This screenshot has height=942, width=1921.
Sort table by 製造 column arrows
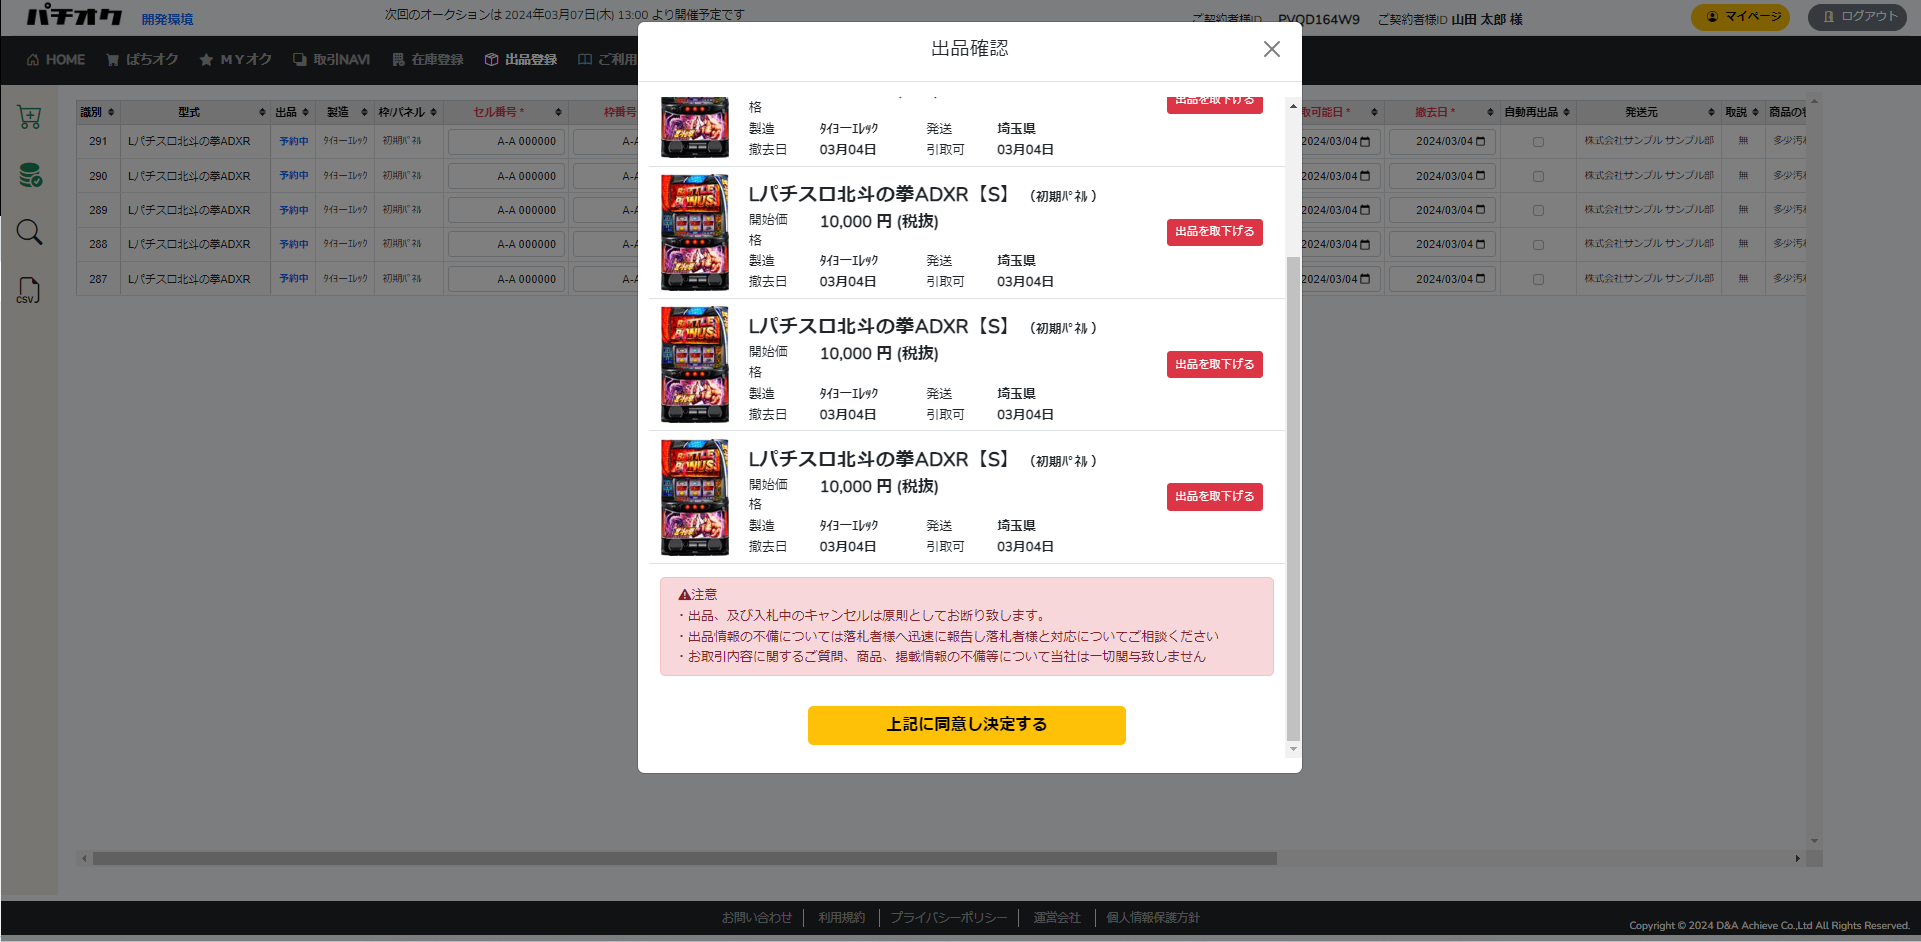(x=364, y=112)
